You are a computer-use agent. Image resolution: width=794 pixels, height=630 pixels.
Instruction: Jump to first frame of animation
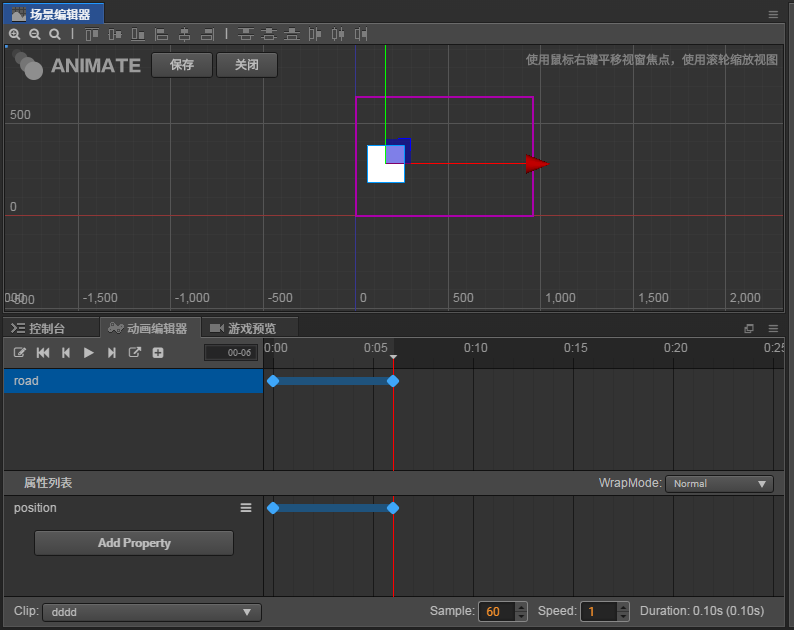(43, 352)
